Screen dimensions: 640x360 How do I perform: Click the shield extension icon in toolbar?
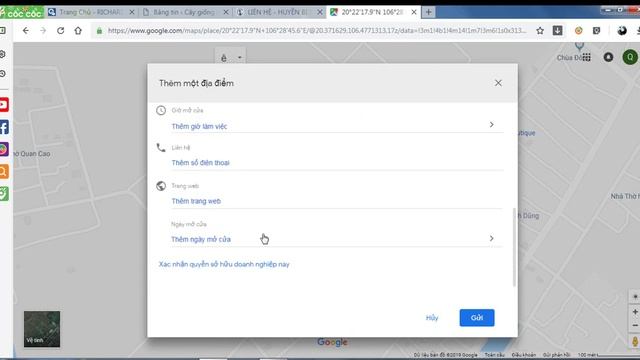click(596, 31)
